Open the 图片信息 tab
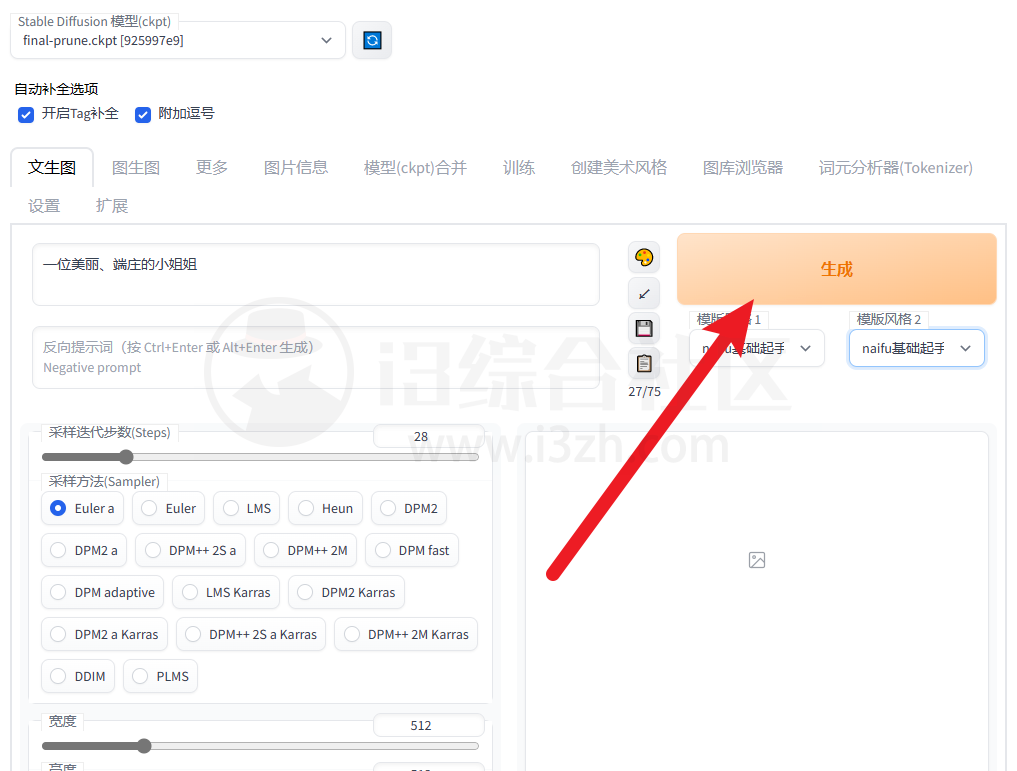Viewport: 1017px width, 771px height. click(x=296, y=168)
